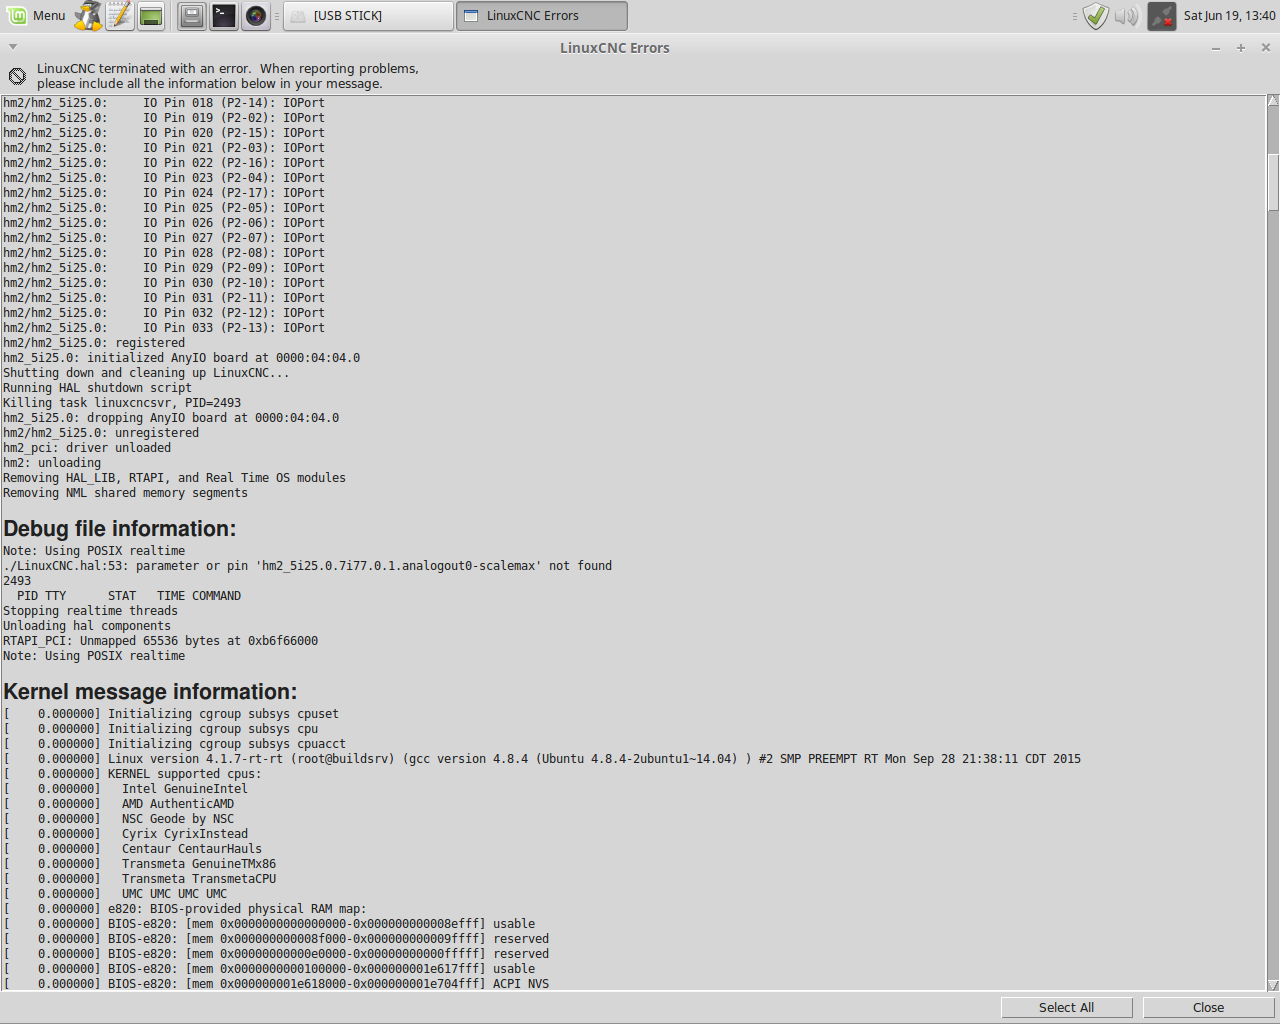Click the 'Centaur CentaurHauls' line

point(132,849)
